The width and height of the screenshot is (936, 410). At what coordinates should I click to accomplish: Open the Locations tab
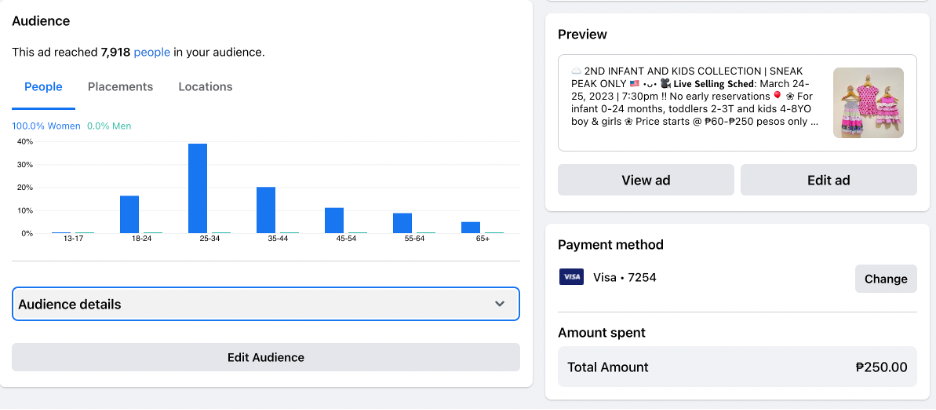tap(205, 87)
